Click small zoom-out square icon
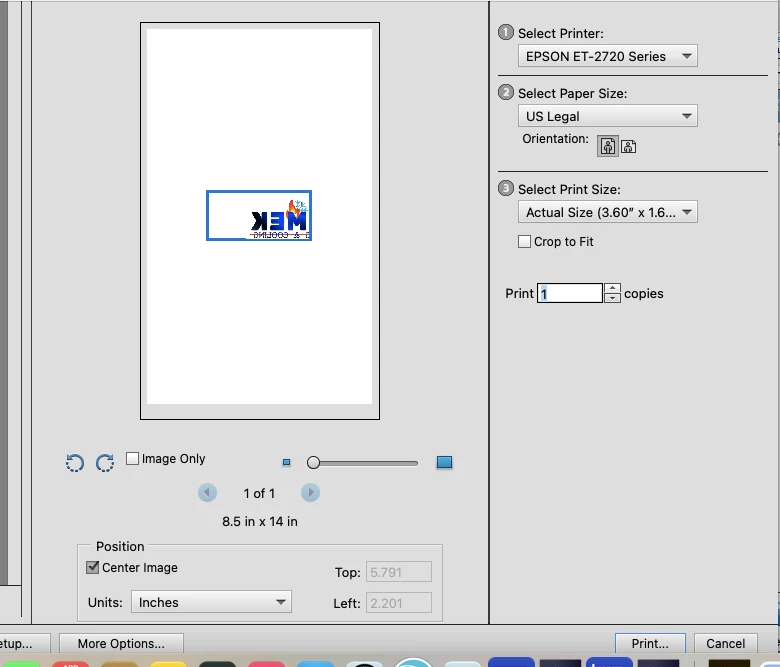The image size is (780, 667). coord(287,463)
